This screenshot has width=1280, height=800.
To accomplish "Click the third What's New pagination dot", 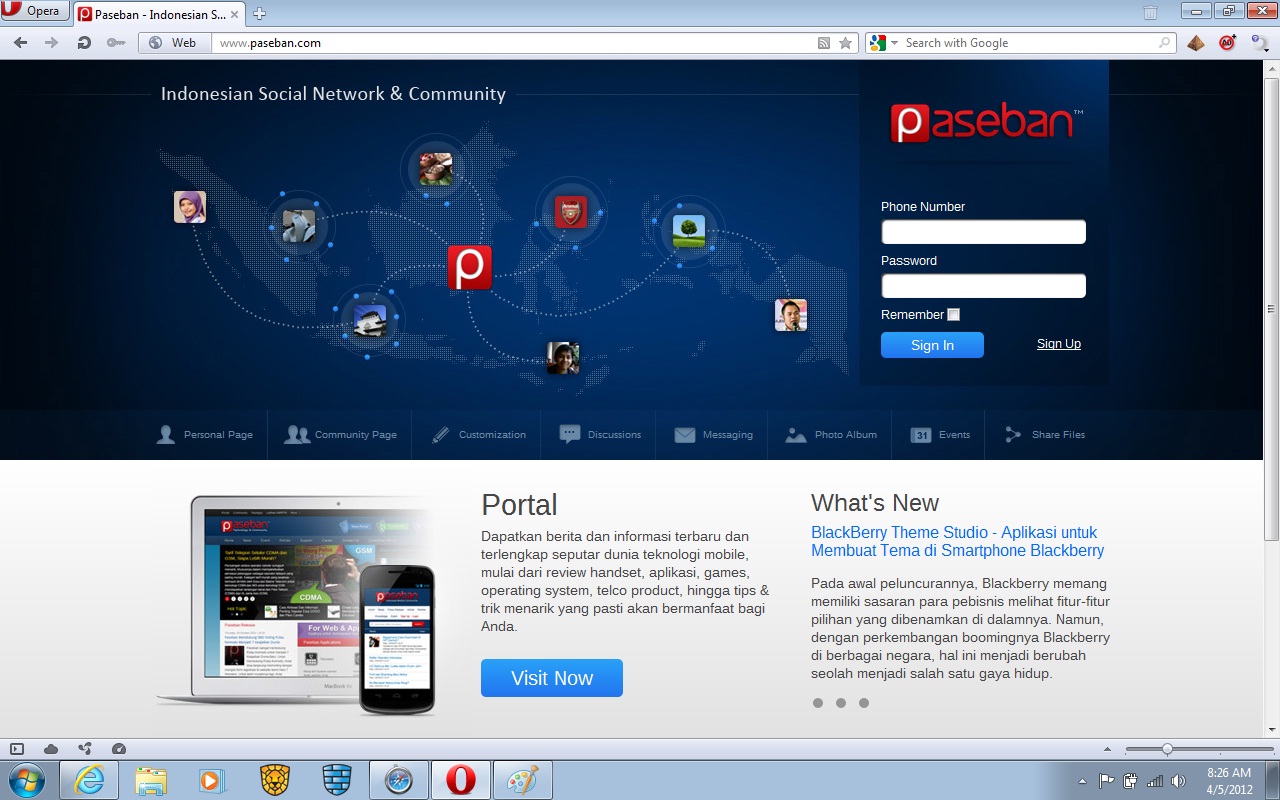I will 864,703.
